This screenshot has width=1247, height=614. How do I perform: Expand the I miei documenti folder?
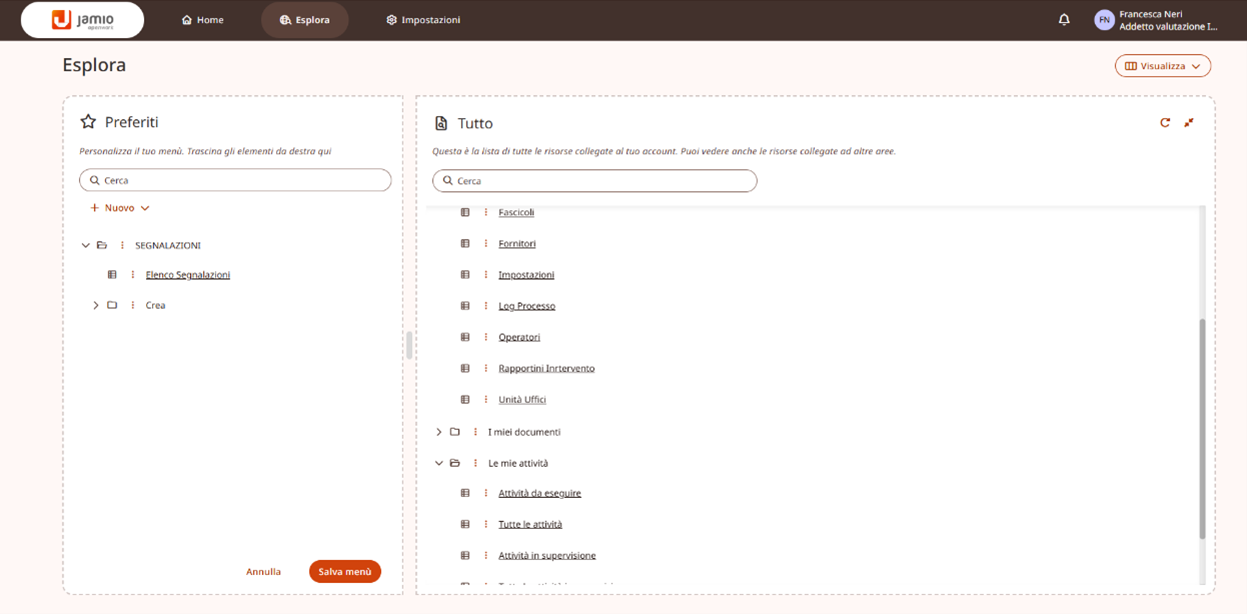(438, 432)
